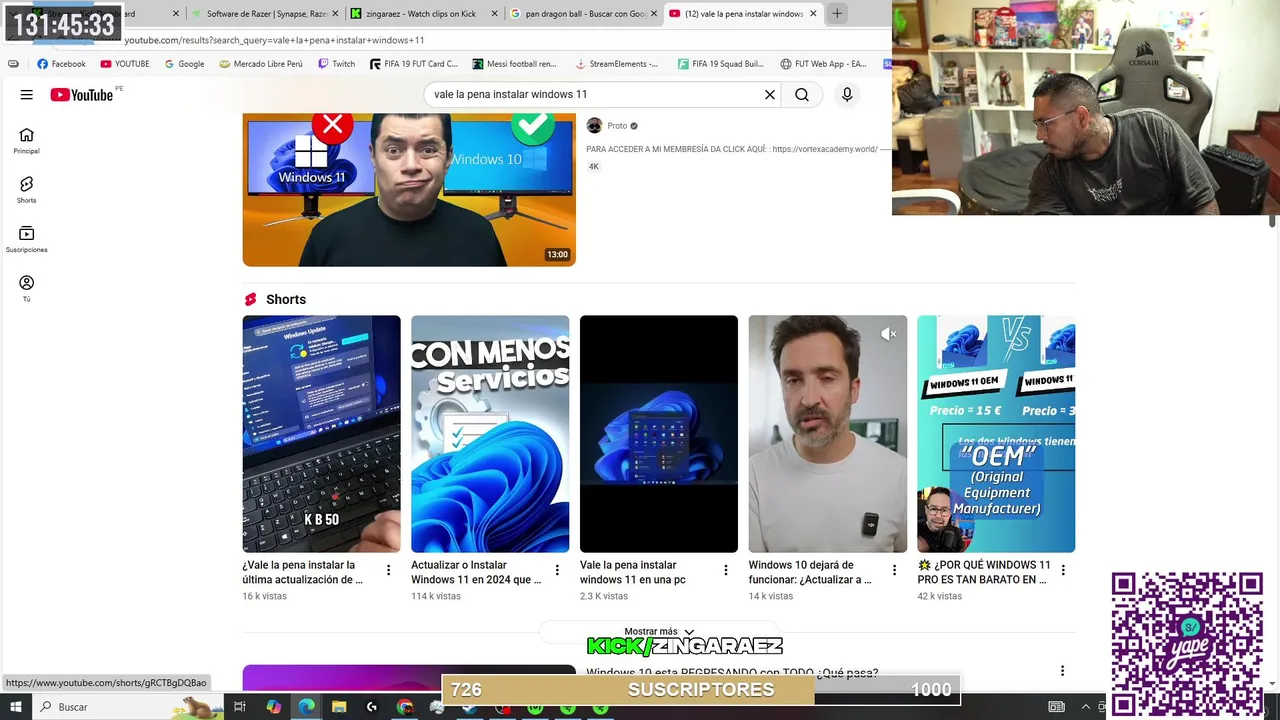Open options for Windows 10 dejará de funcionar short
The height and width of the screenshot is (720, 1280).
(894, 570)
